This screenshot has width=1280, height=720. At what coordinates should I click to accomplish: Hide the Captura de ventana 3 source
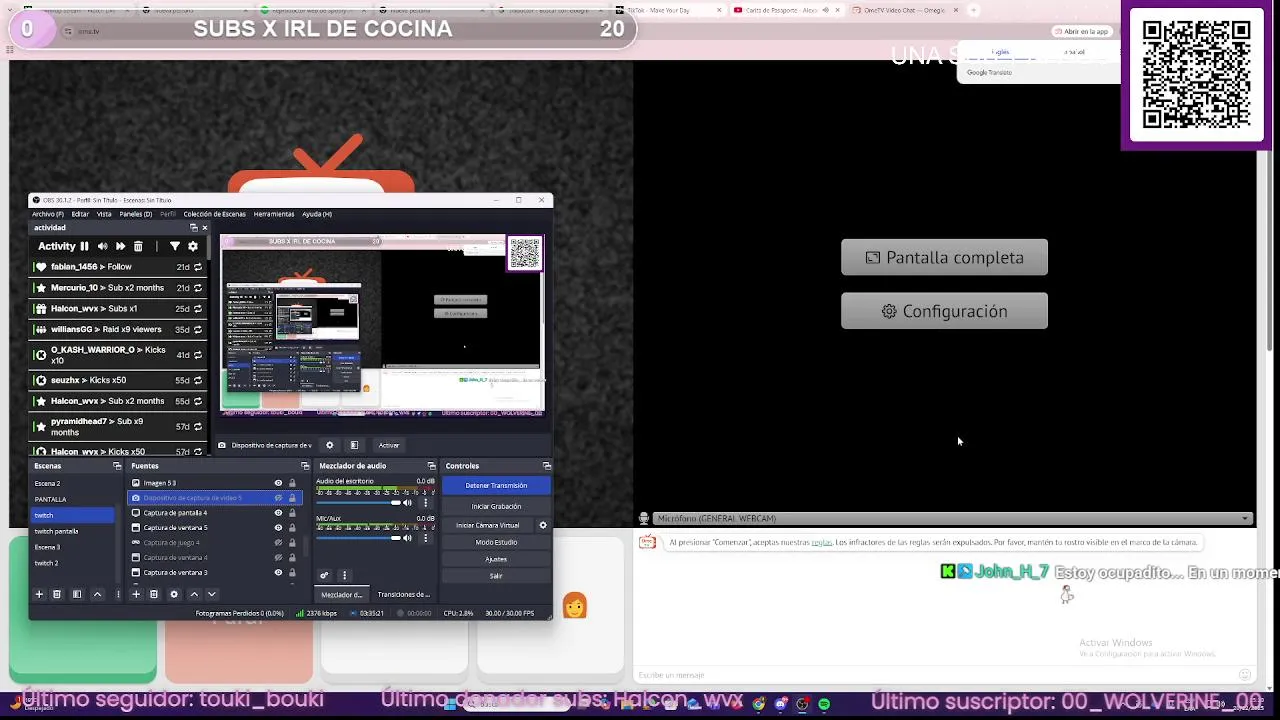pyautogui.click(x=278, y=573)
